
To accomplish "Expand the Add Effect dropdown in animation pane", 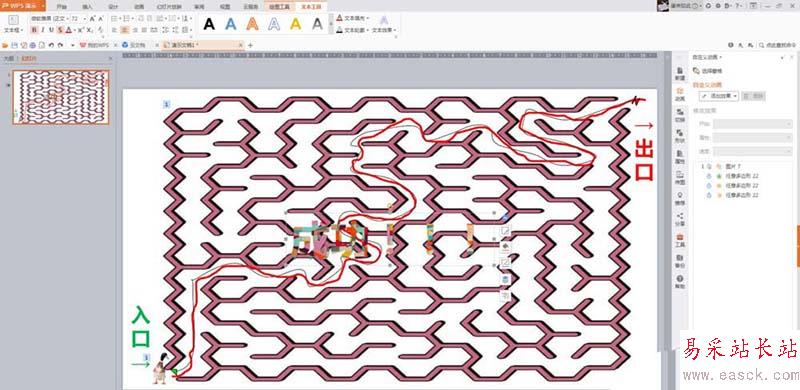I will point(719,96).
